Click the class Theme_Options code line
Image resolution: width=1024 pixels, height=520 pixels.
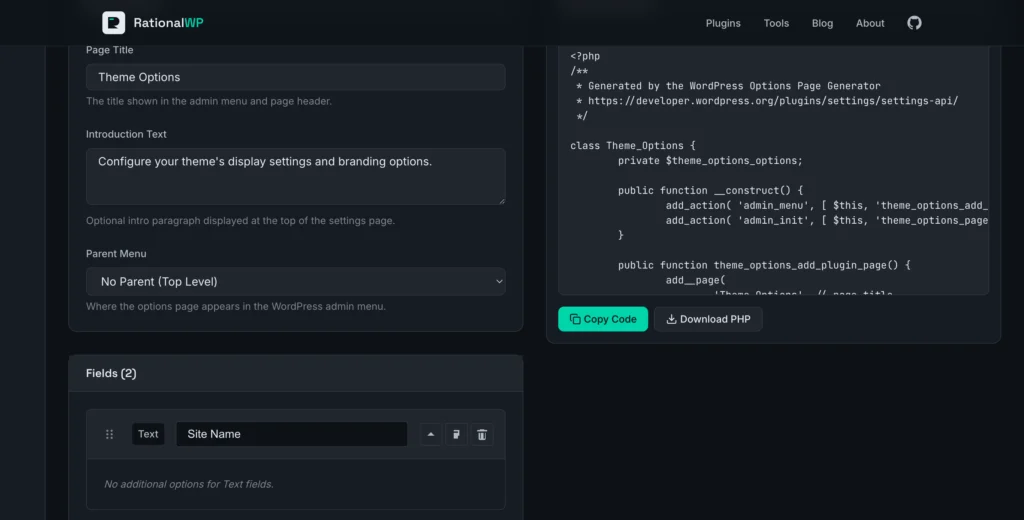click(x=633, y=146)
